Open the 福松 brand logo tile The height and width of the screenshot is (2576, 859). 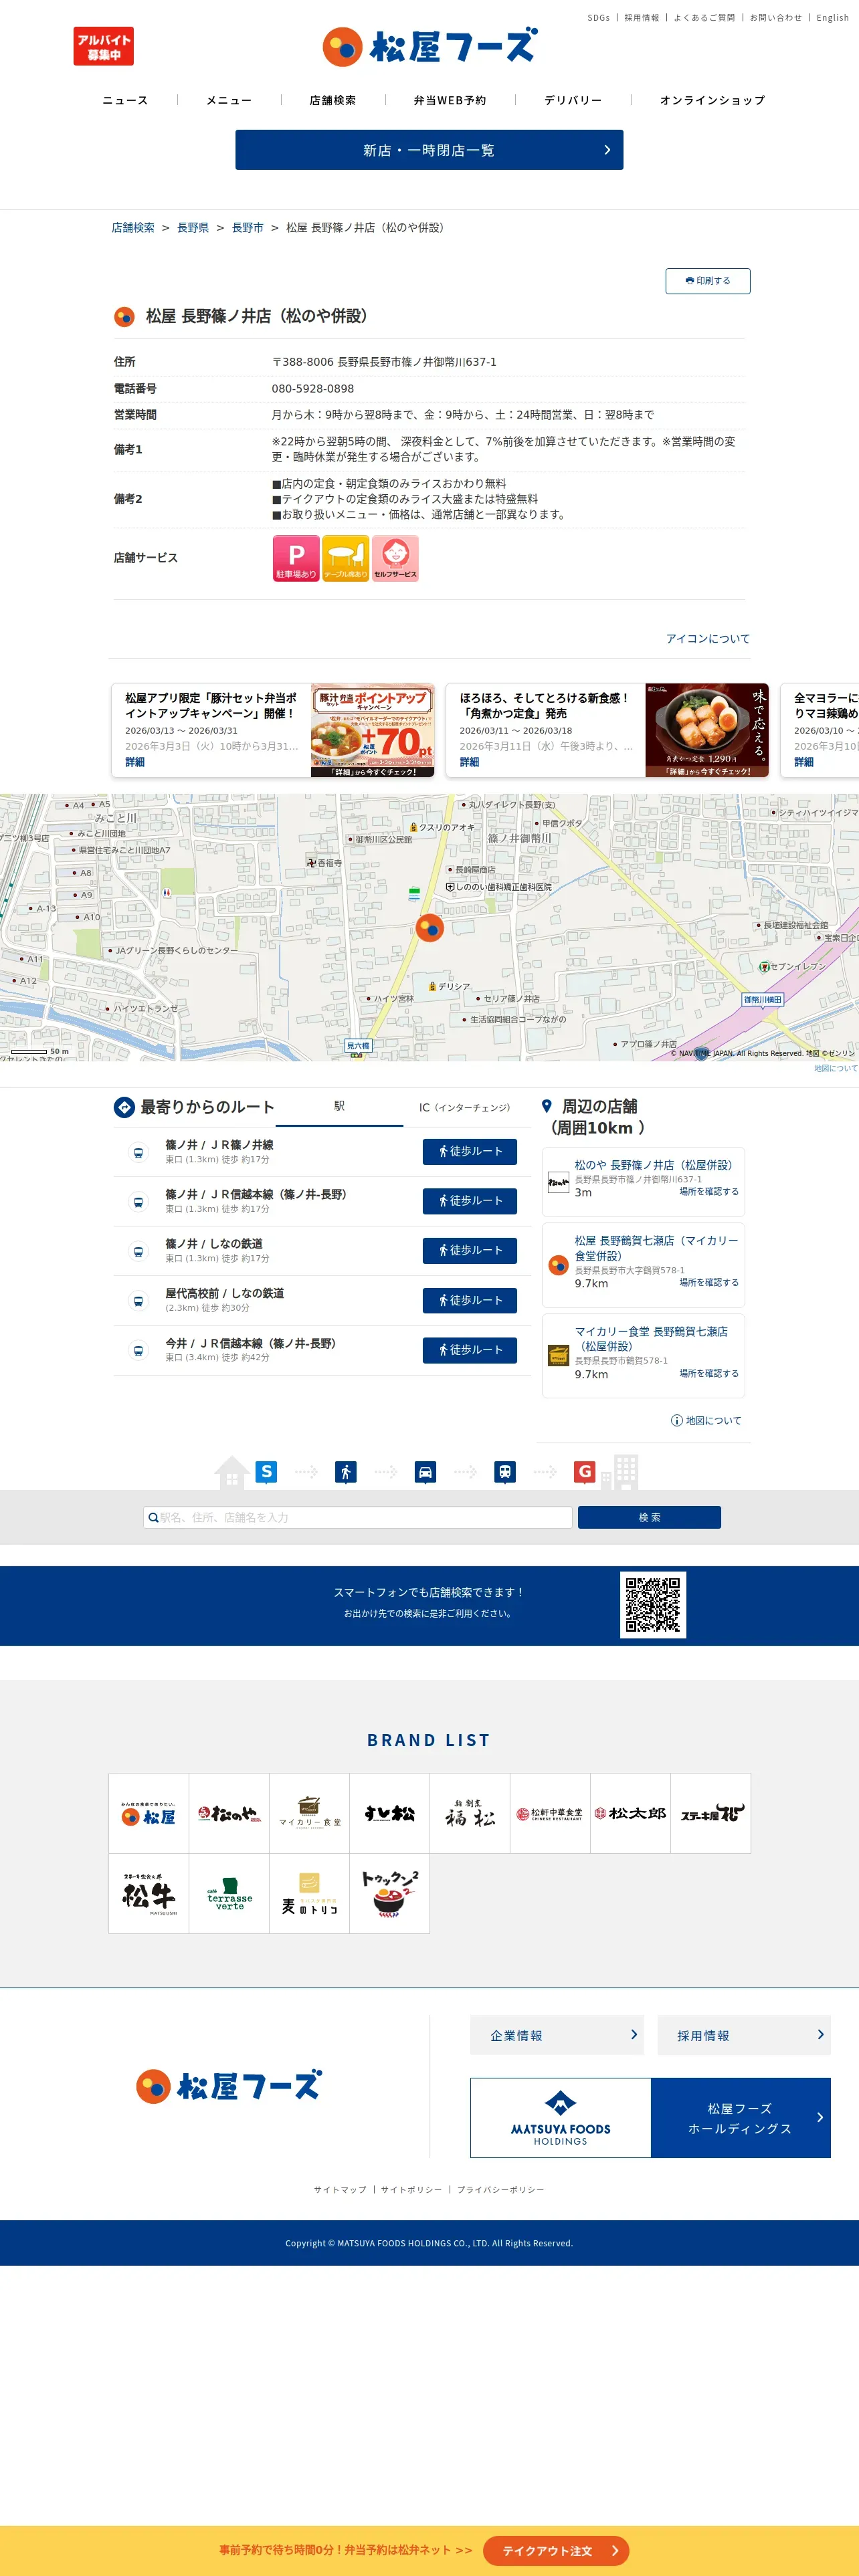coord(470,1814)
